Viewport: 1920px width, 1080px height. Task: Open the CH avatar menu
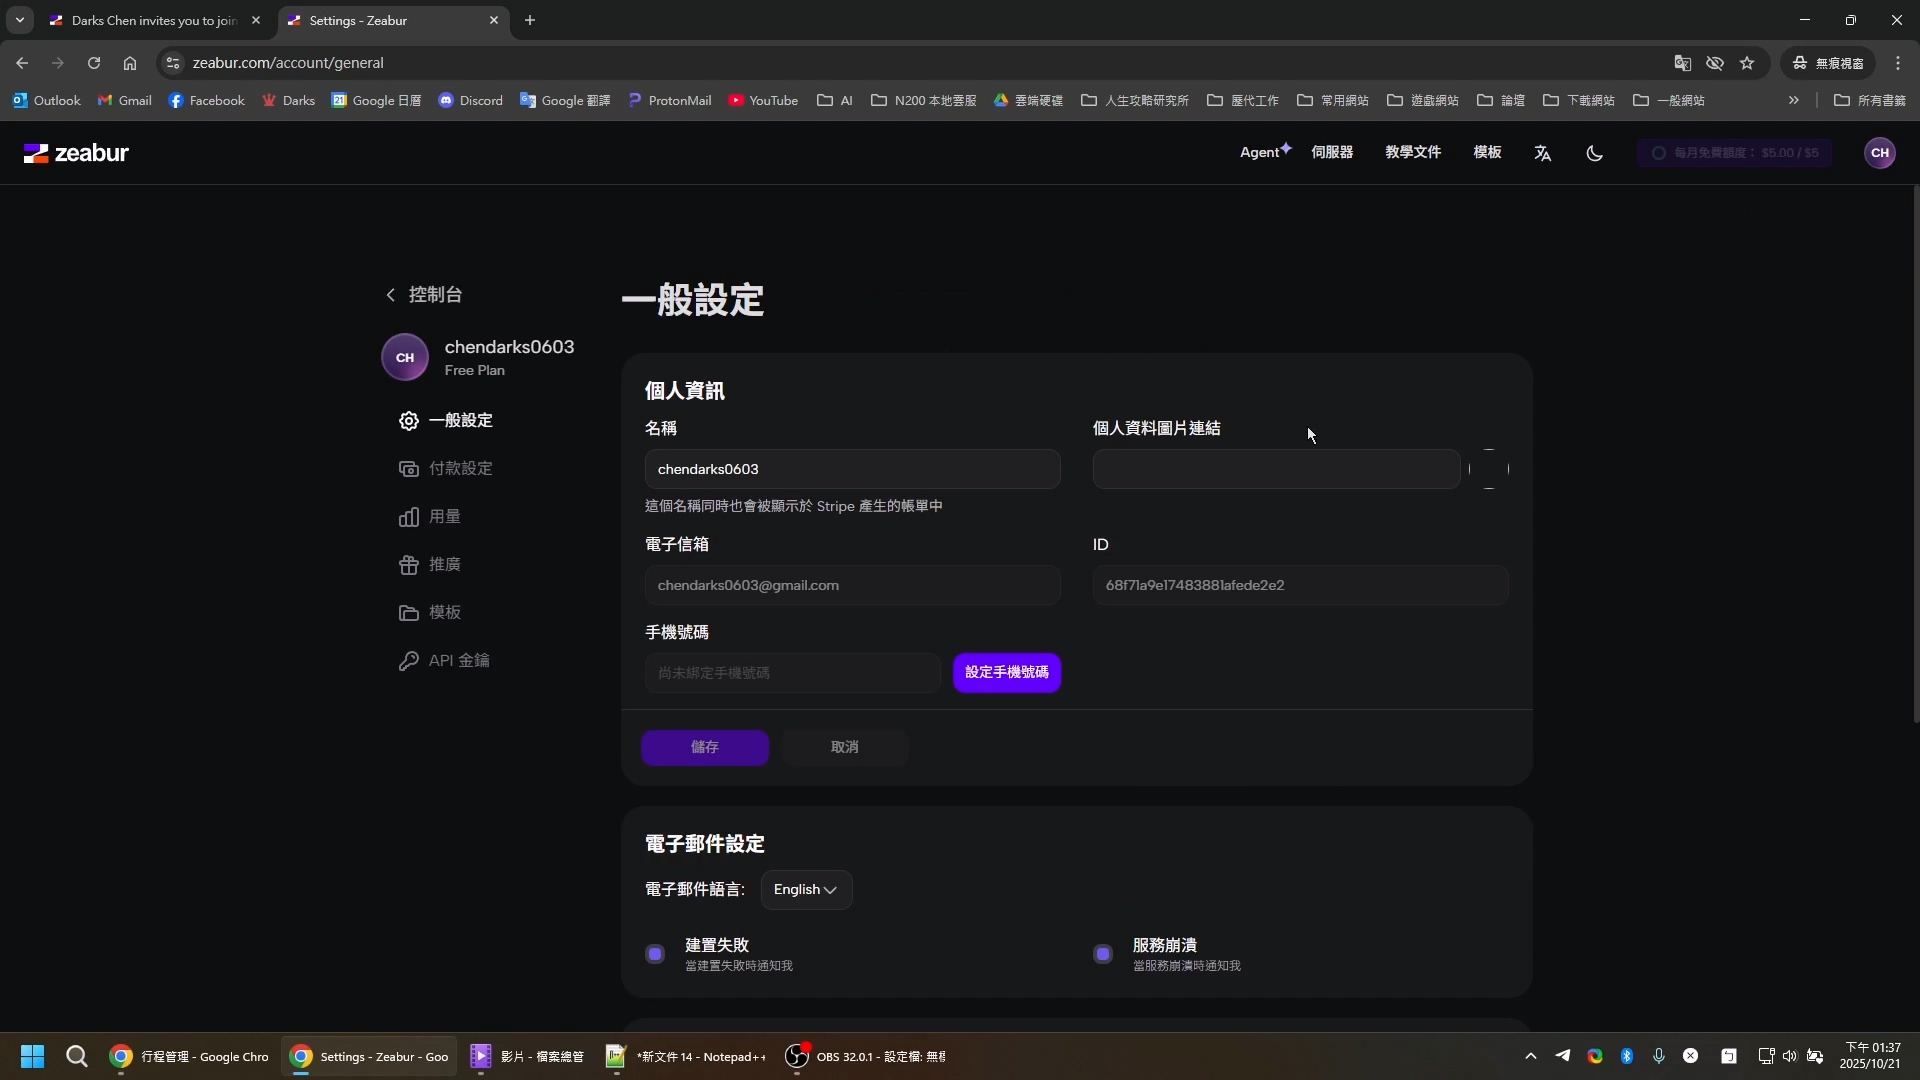coord(1879,153)
